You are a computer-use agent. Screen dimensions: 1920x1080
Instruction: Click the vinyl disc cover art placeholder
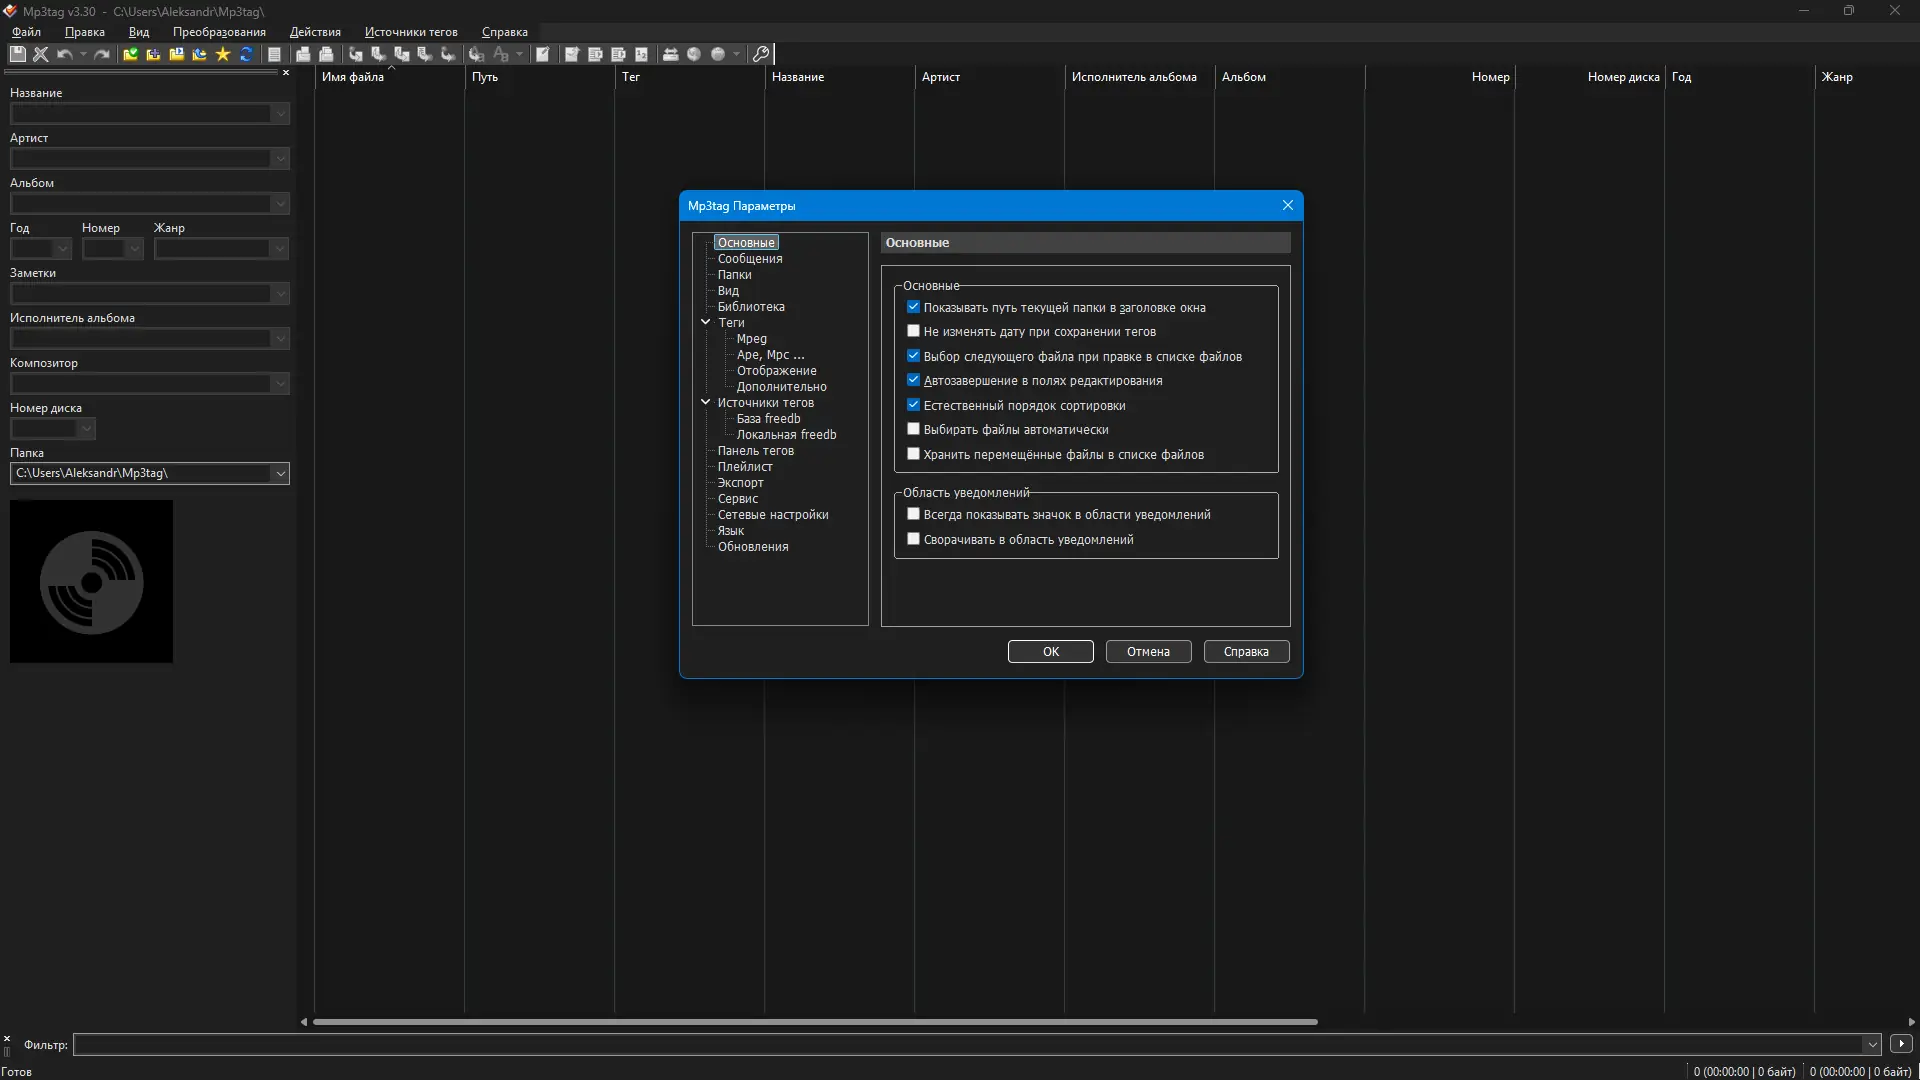tap(91, 581)
